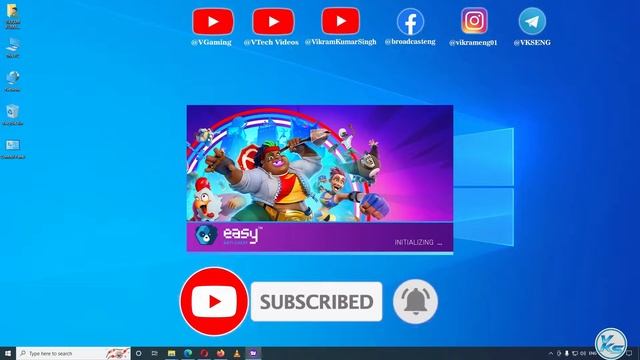The height and width of the screenshot is (360, 640).
Task: Open the Action Center notifications icon
Action: coord(629,353)
